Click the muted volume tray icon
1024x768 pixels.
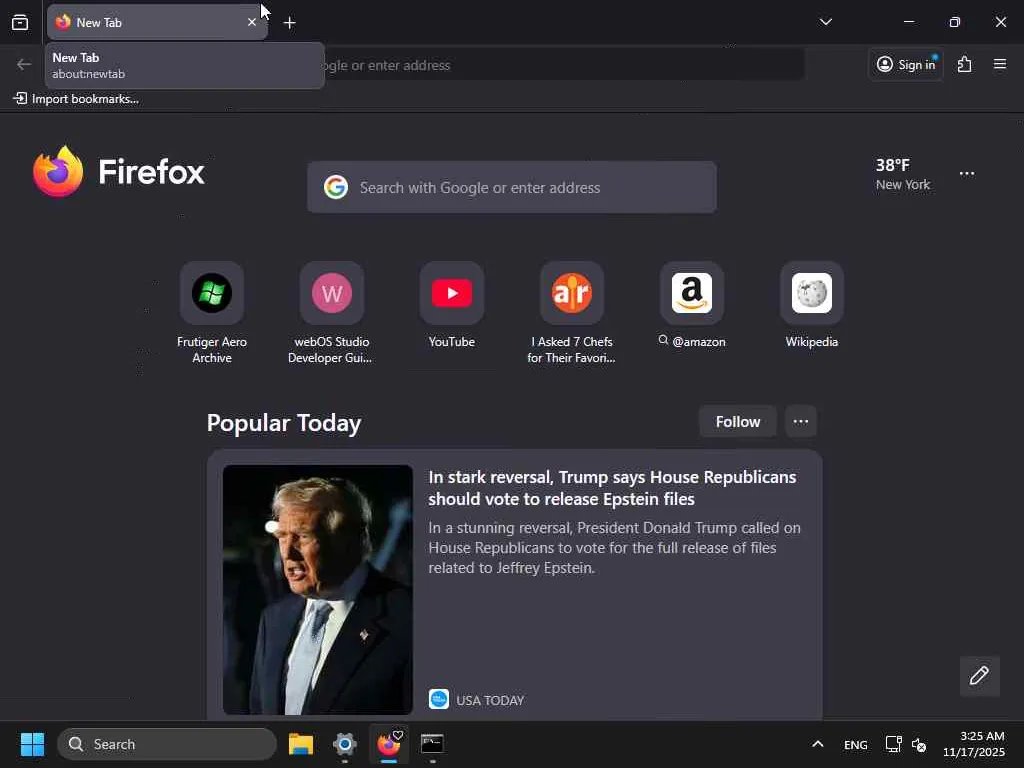click(x=919, y=744)
